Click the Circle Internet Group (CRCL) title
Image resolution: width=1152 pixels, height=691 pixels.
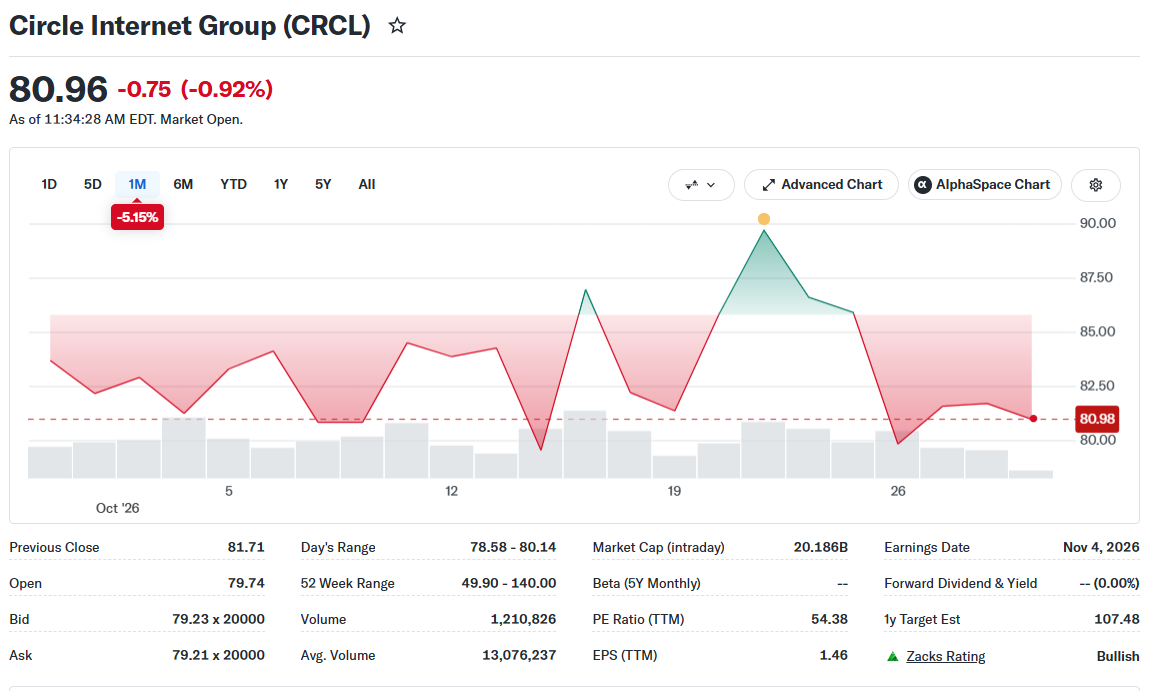(x=190, y=26)
